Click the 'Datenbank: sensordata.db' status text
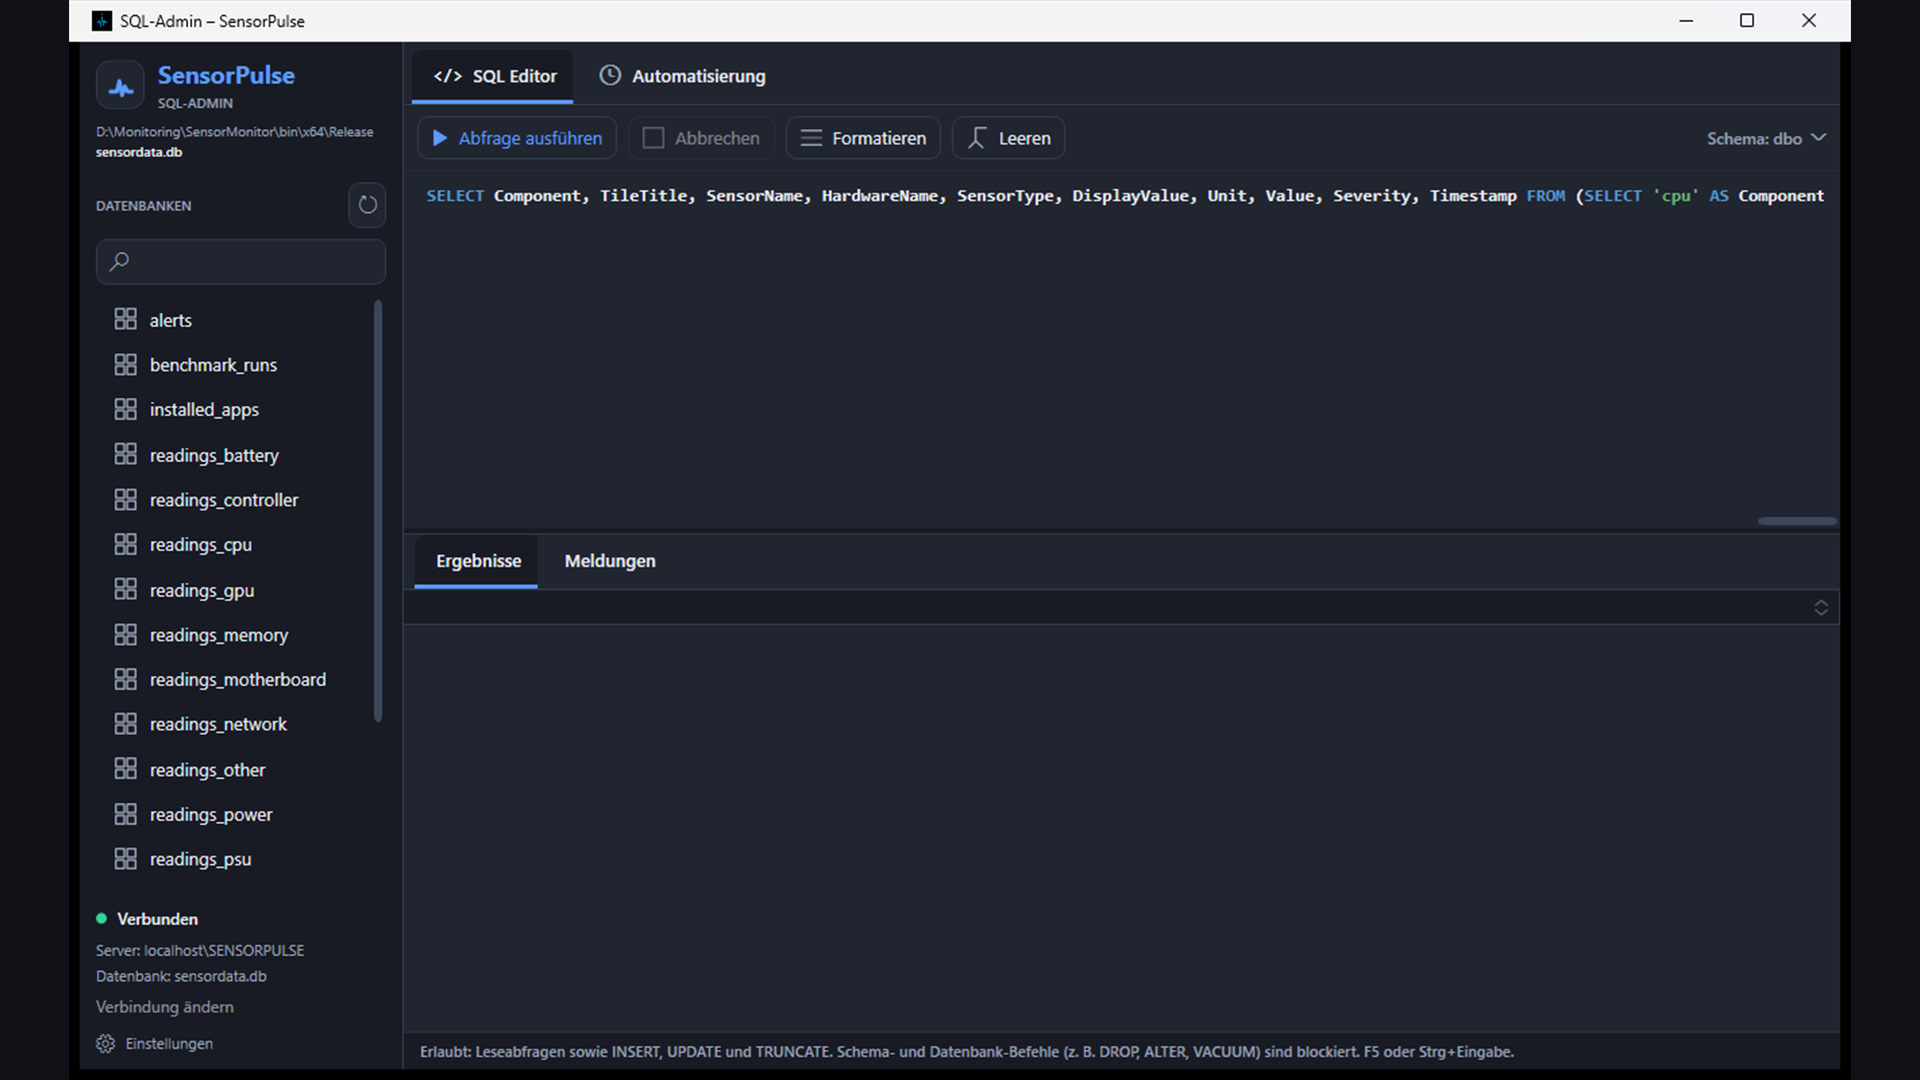 coord(181,976)
